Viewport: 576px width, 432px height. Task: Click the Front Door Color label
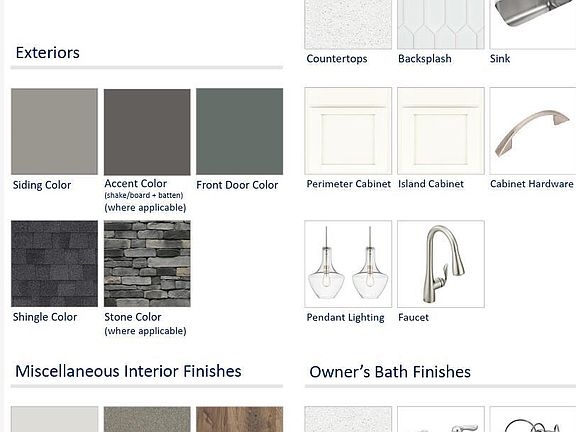pos(237,185)
